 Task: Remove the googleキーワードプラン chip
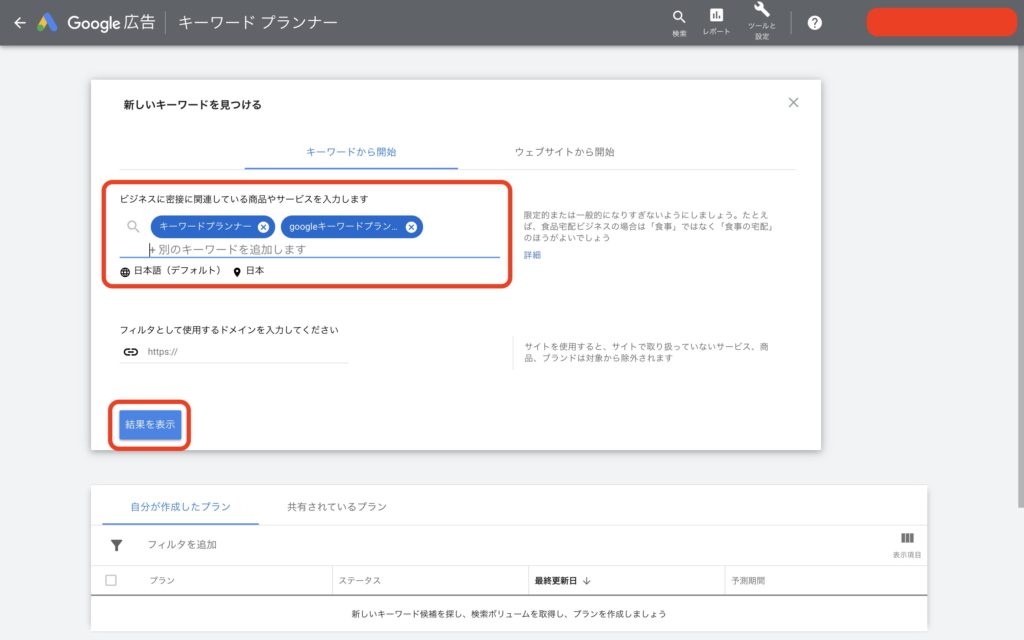point(411,227)
